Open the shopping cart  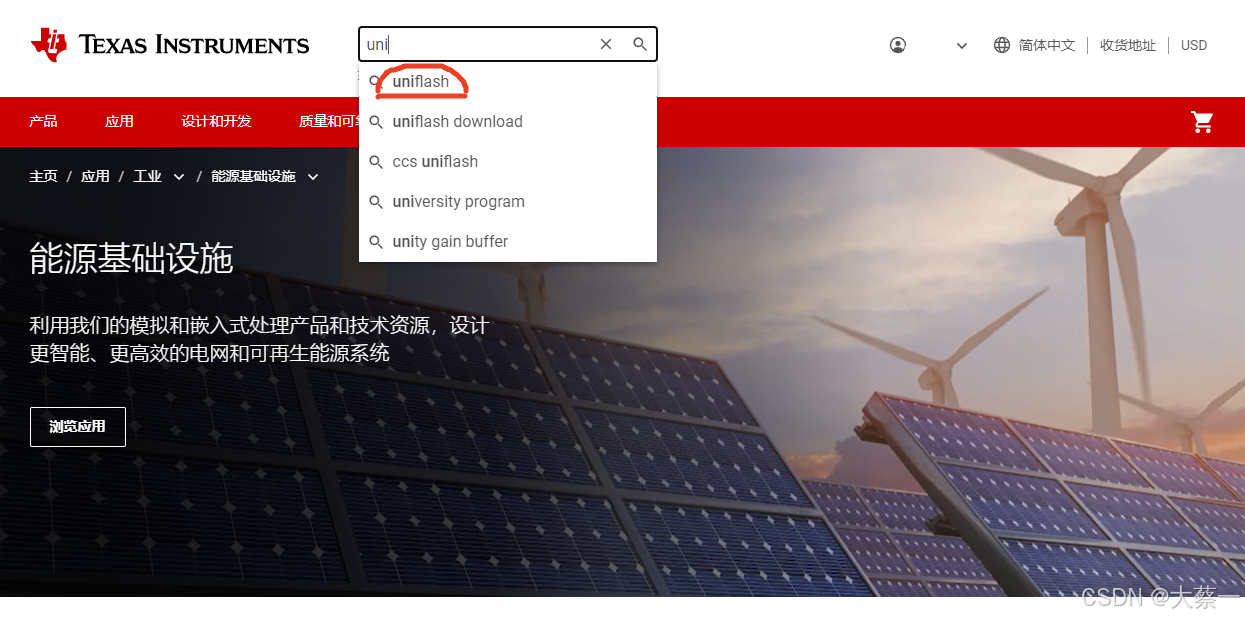click(x=1202, y=121)
